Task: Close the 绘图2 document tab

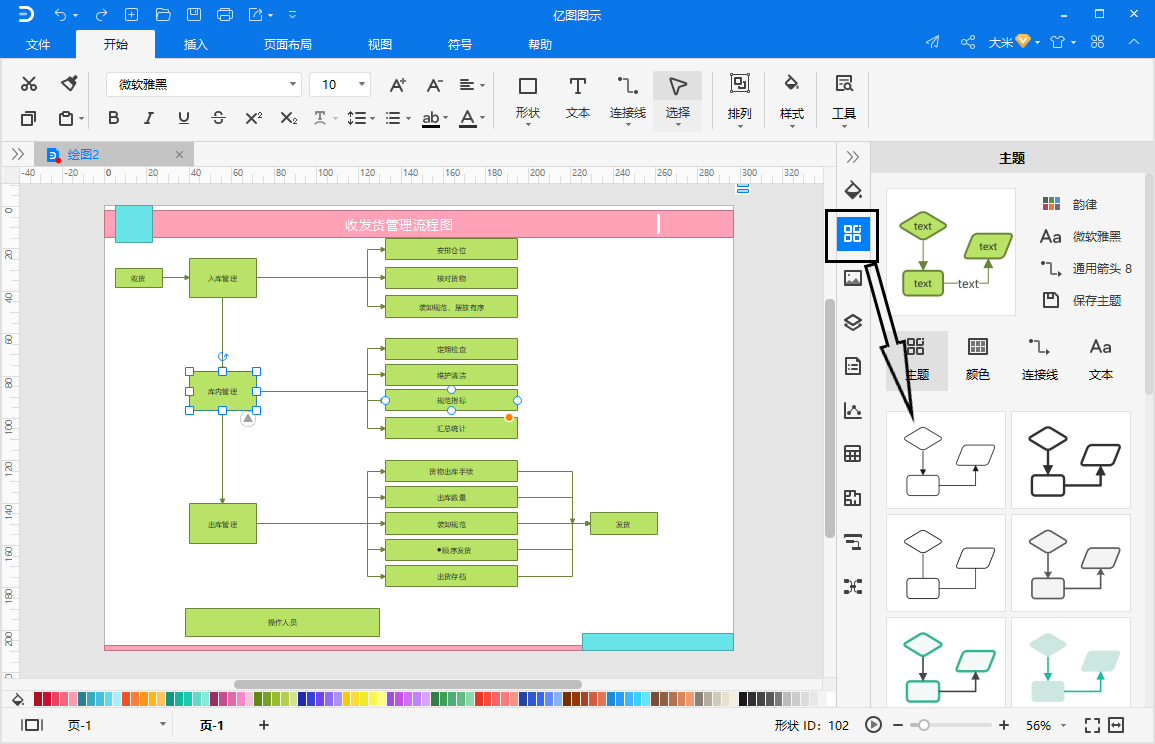Action: (179, 154)
